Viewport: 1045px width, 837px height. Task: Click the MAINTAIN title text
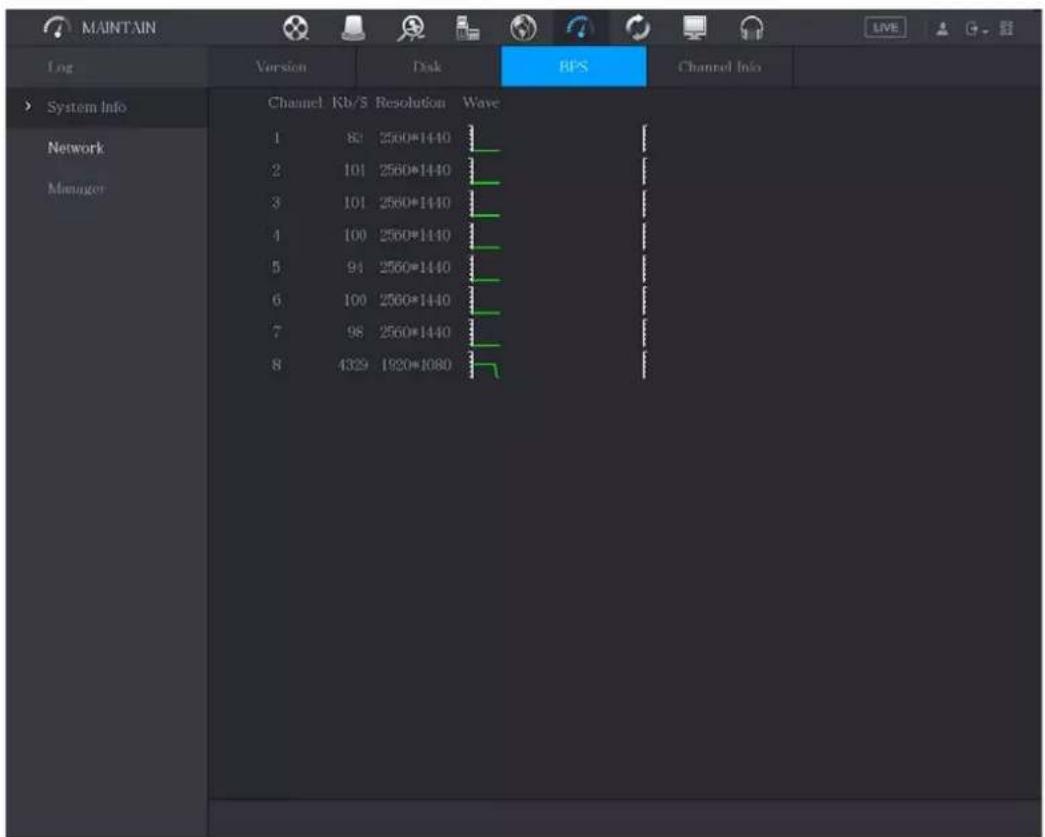pos(119,28)
